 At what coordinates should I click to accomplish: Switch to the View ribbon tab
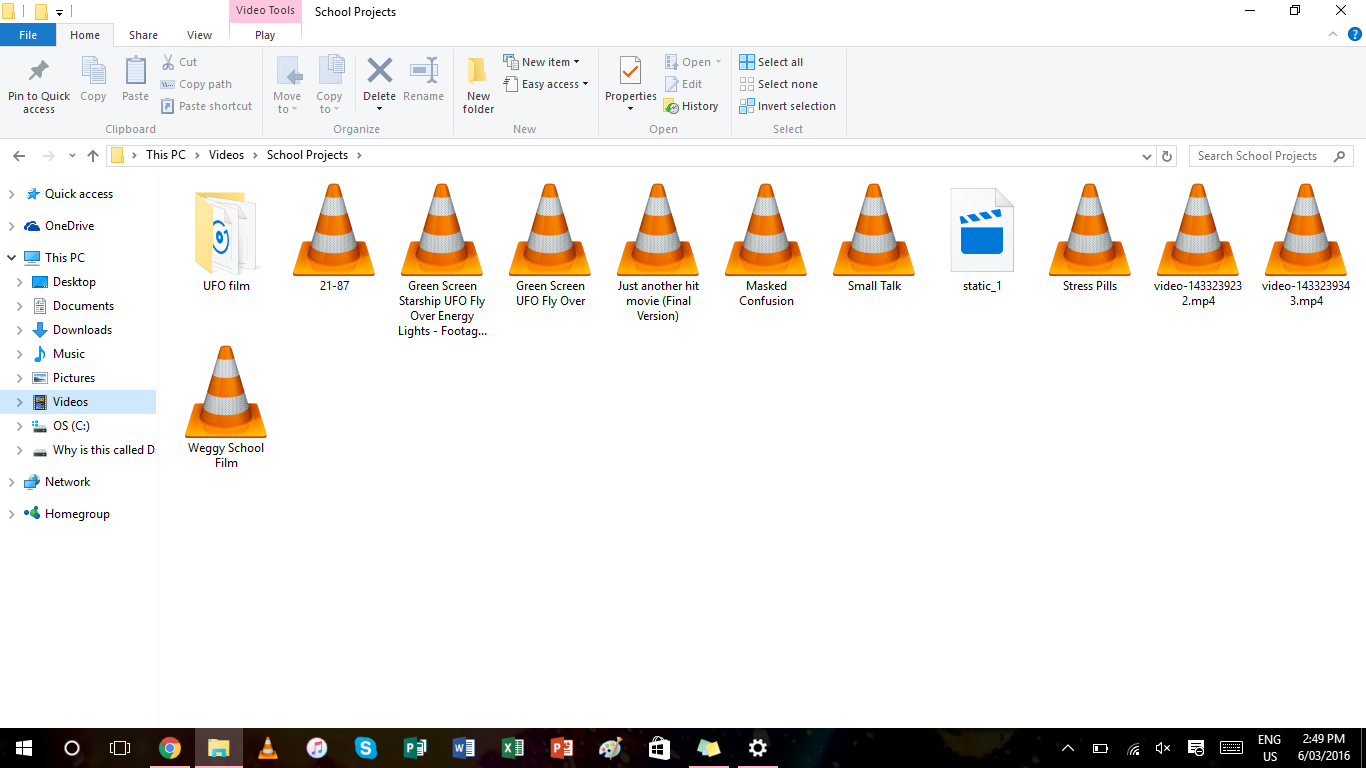(200, 35)
